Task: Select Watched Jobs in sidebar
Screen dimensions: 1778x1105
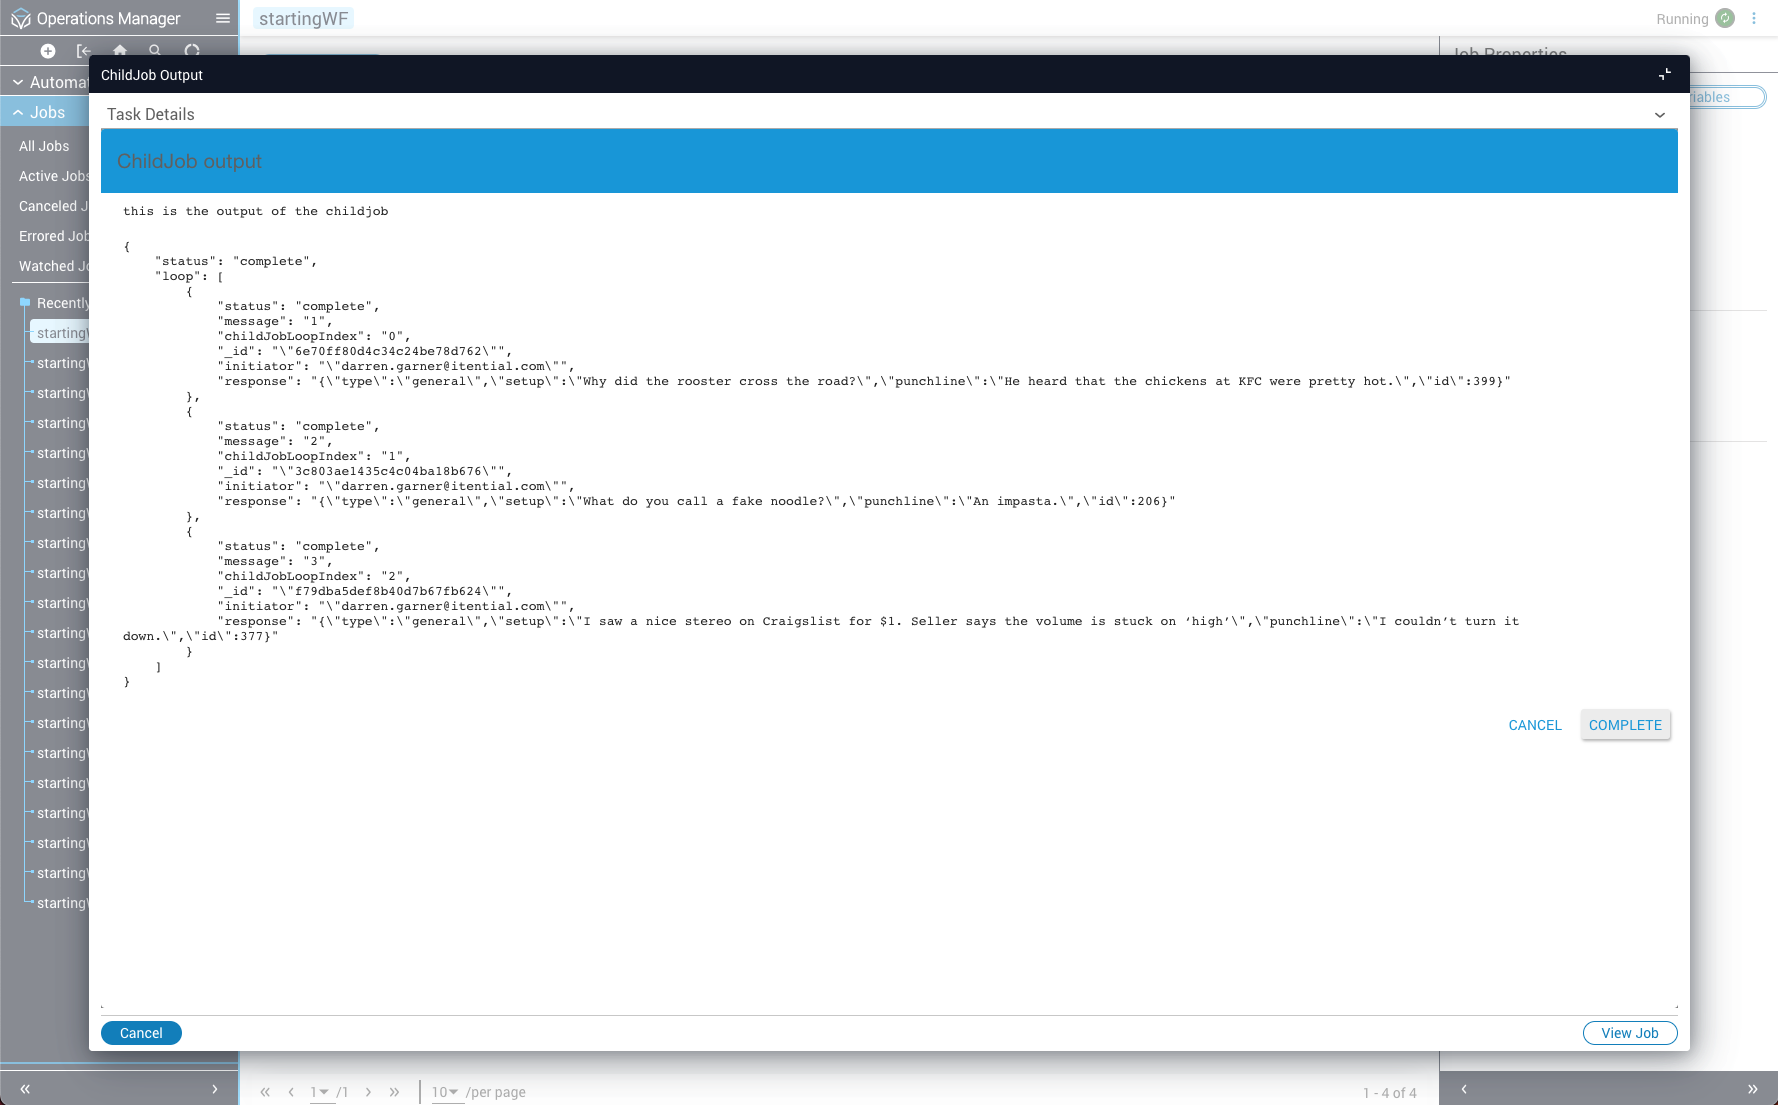Action: (54, 266)
